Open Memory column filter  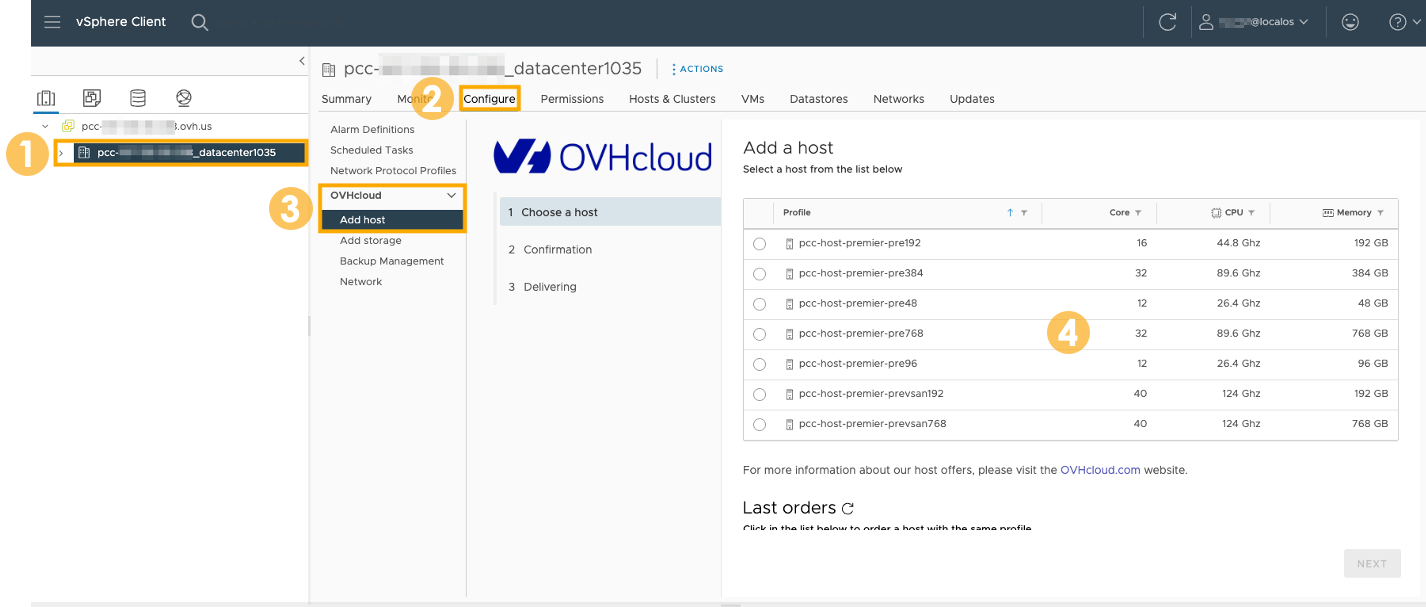[x=1381, y=213]
